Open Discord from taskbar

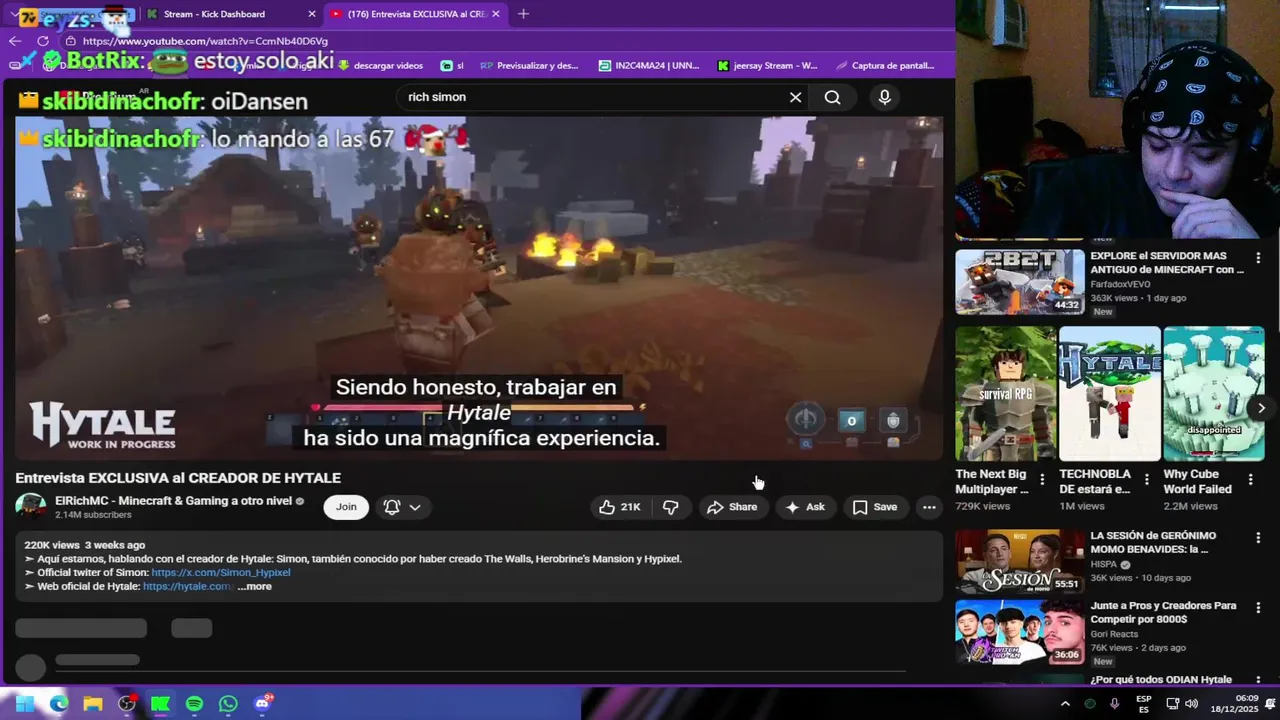tap(263, 704)
